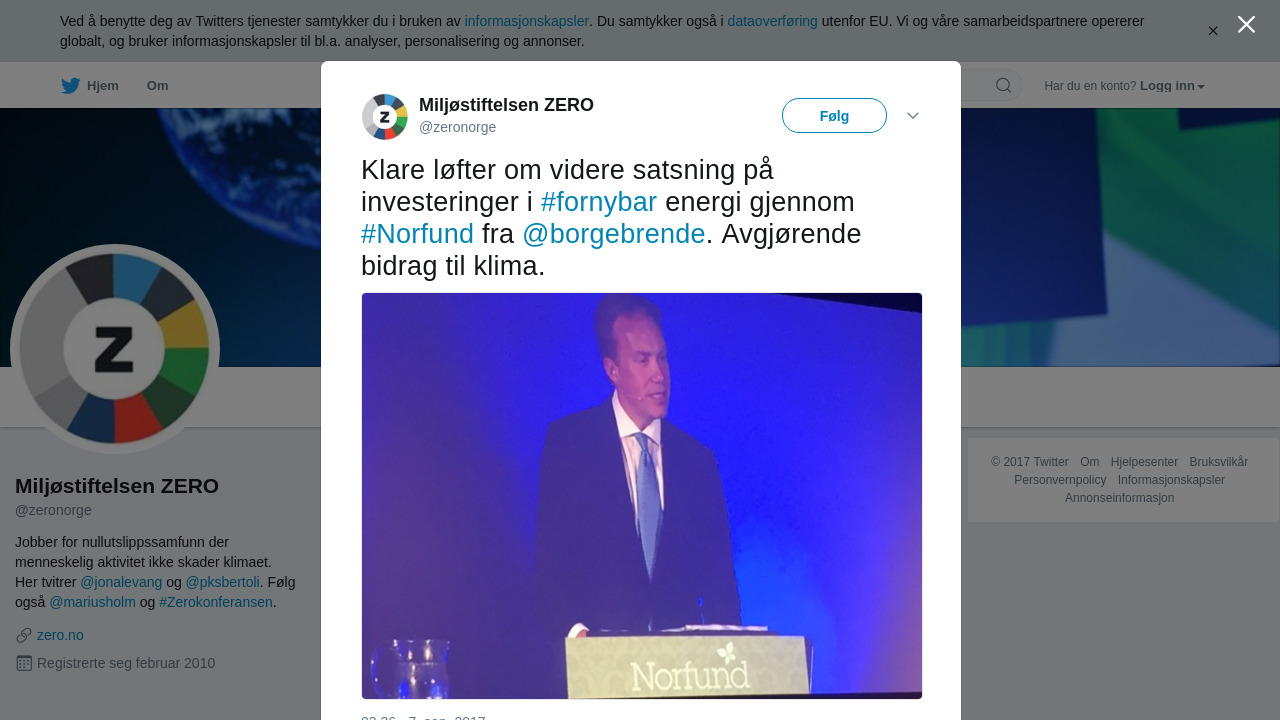Follow the informasjonskapsler link in cookie banner
The height and width of the screenshot is (720, 1280).
[x=527, y=21]
